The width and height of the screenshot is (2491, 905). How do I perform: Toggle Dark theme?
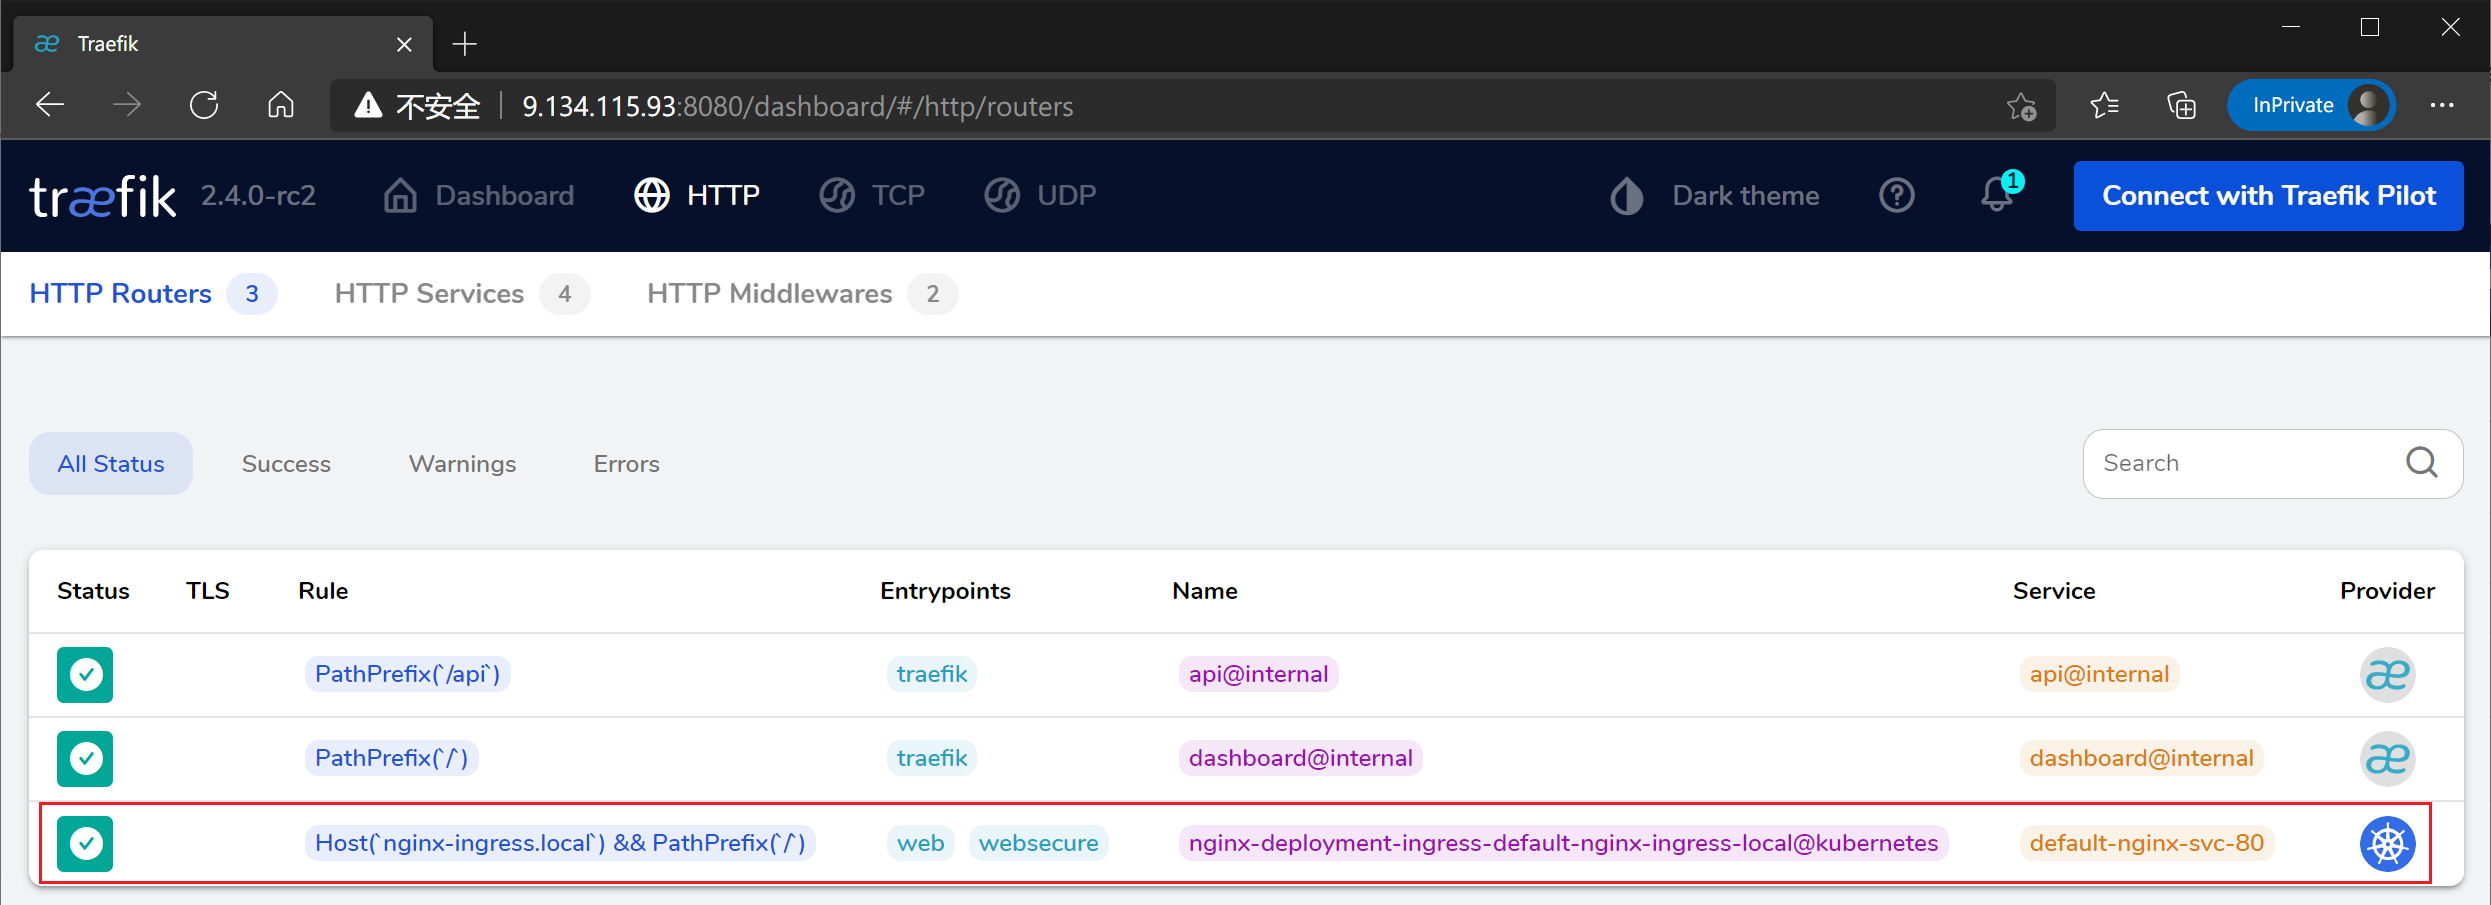tap(1714, 196)
